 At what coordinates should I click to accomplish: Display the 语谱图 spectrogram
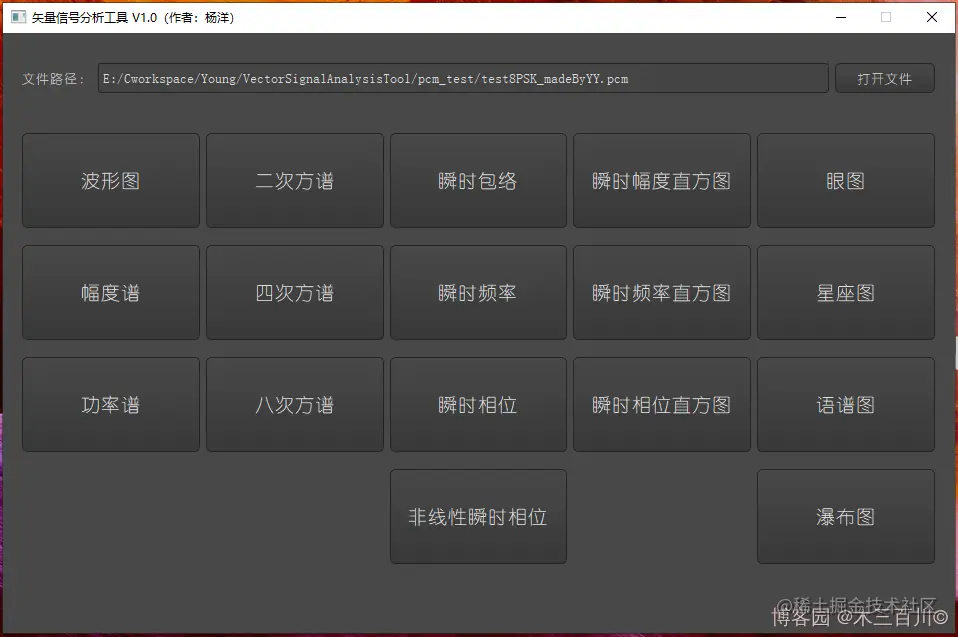(x=846, y=404)
